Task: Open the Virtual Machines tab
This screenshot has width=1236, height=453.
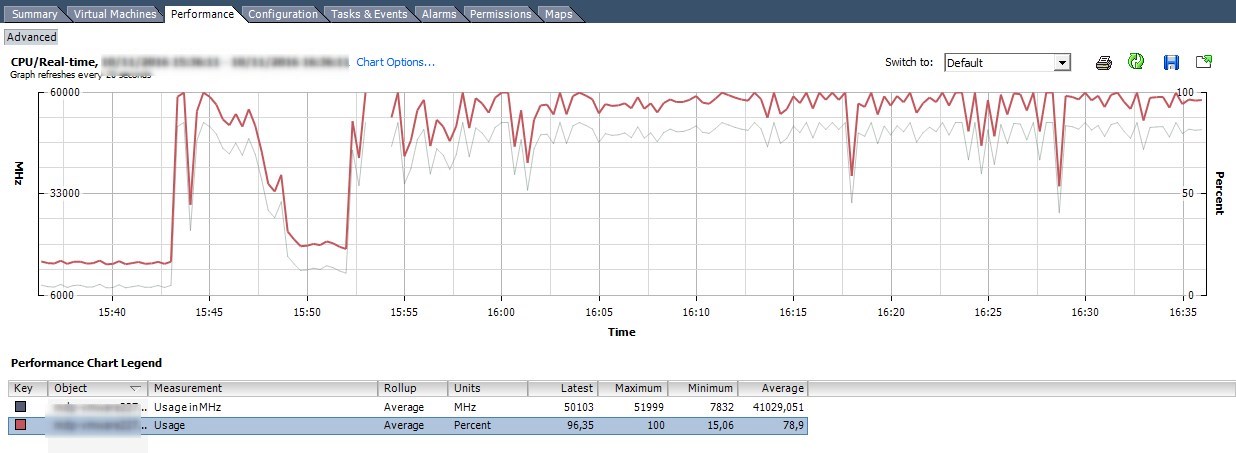Action: pyautogui.click(x=115, y=14)
